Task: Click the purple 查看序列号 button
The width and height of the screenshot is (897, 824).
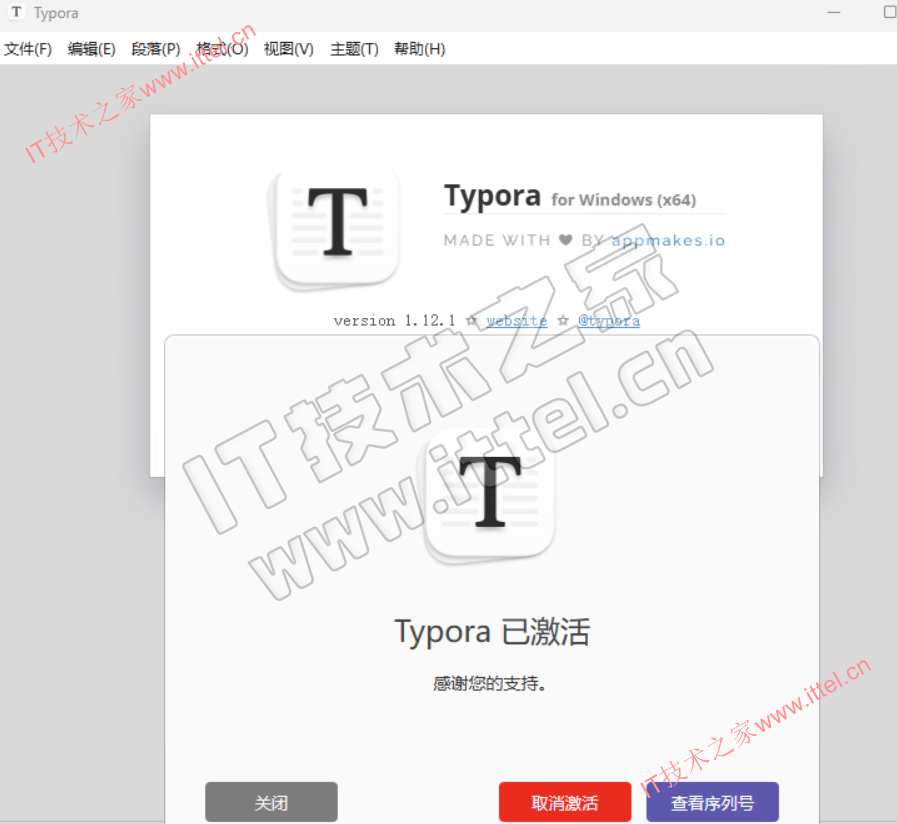Action: point(712,802)
